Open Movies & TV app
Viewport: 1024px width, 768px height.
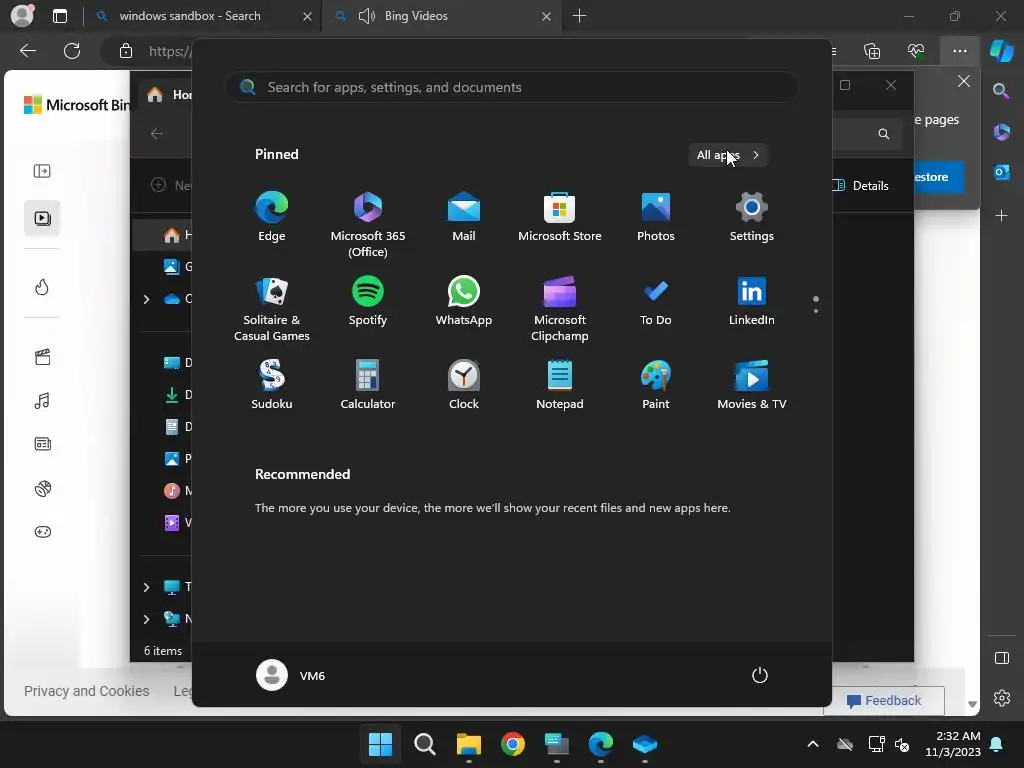coord(752,385)
